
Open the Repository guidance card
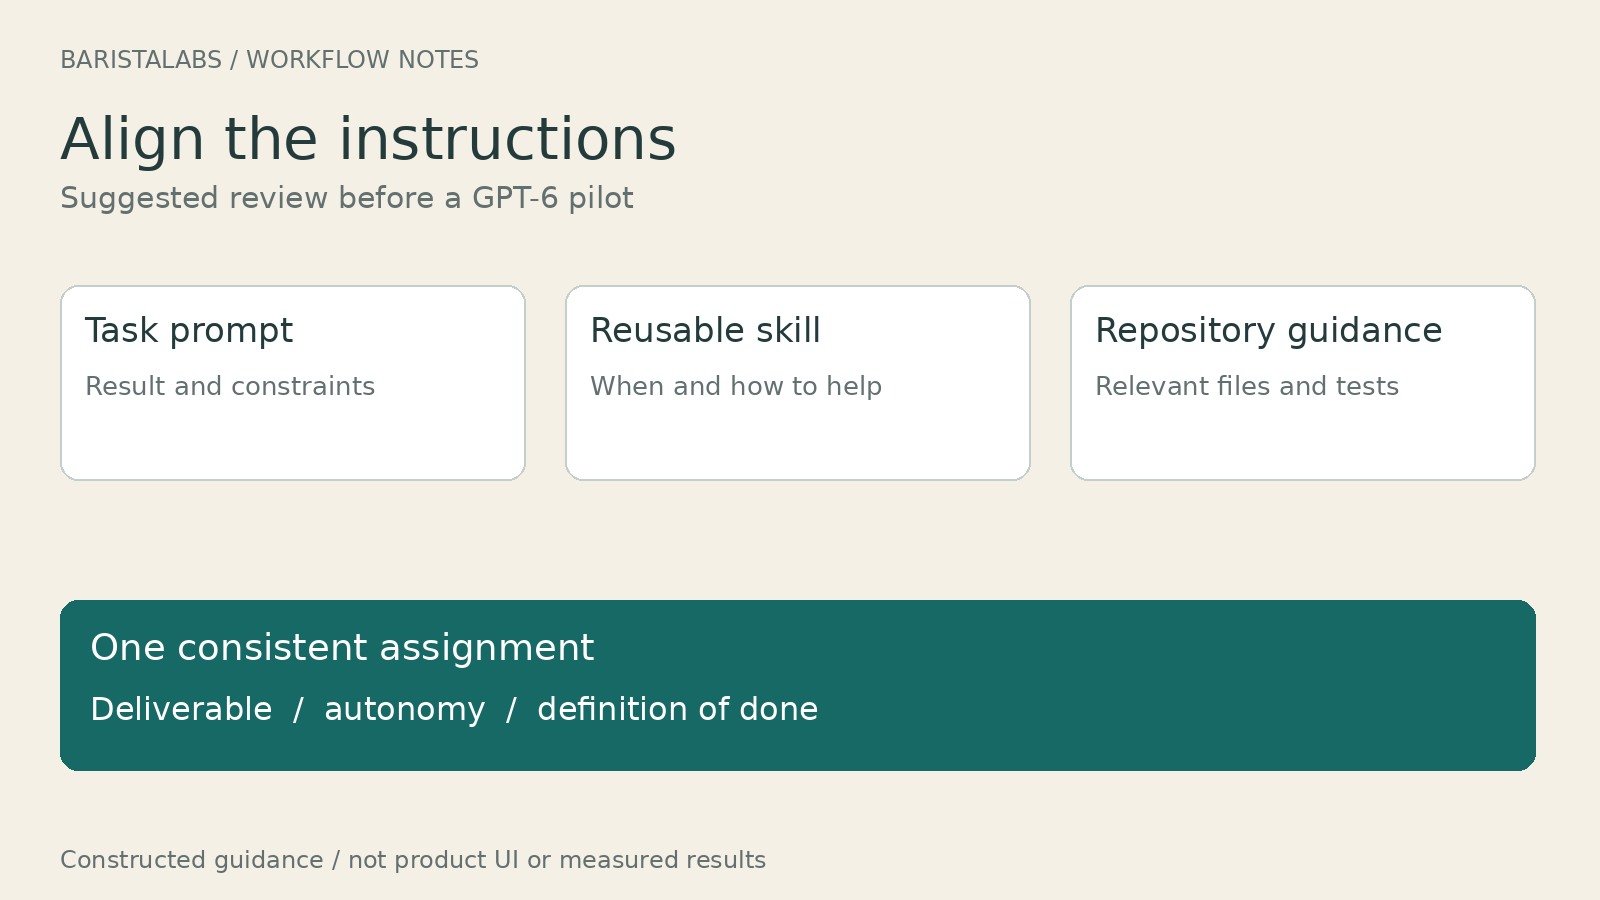coord(1303,383)
